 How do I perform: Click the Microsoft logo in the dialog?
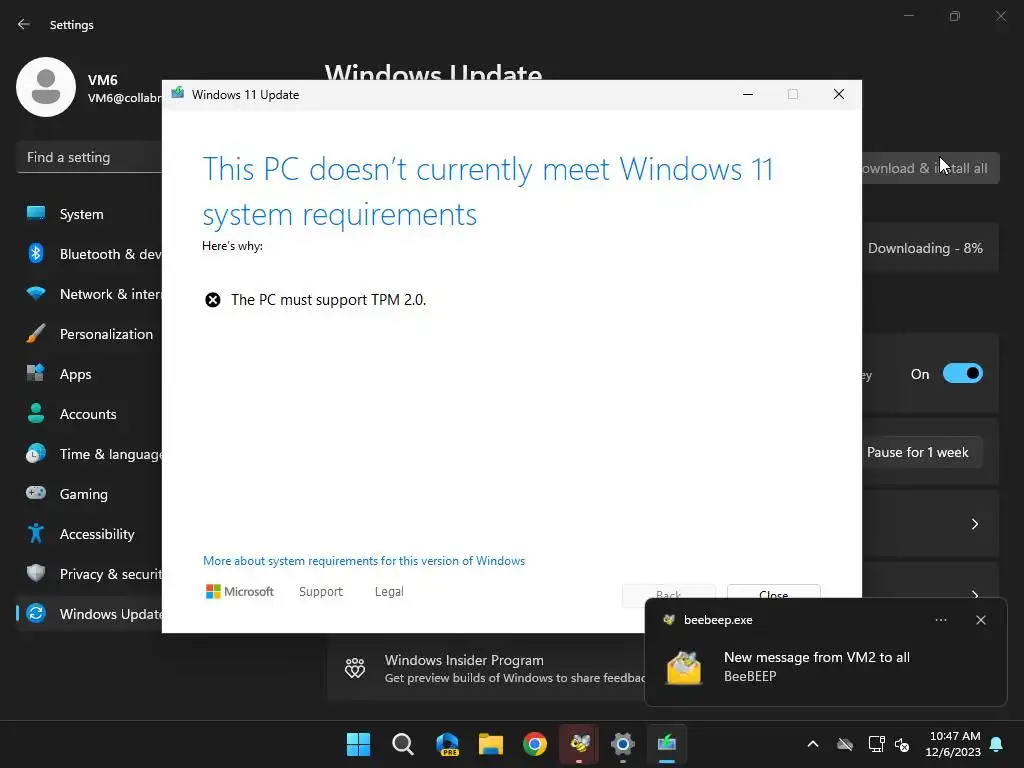point(240,592)
